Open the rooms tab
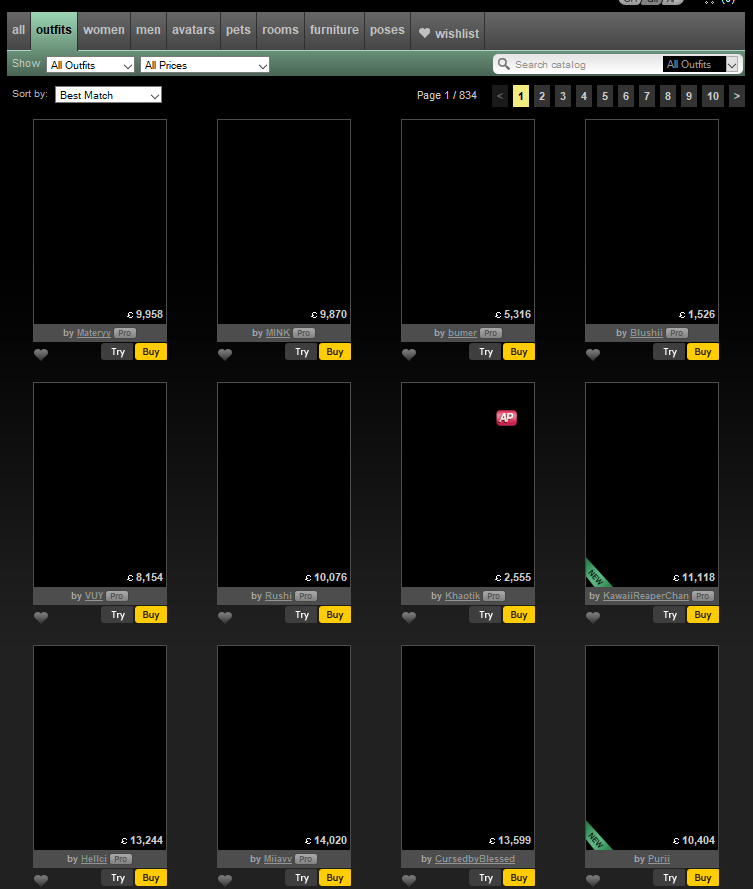The height and width of the screenshot is (889, 753). pos(280,30)
